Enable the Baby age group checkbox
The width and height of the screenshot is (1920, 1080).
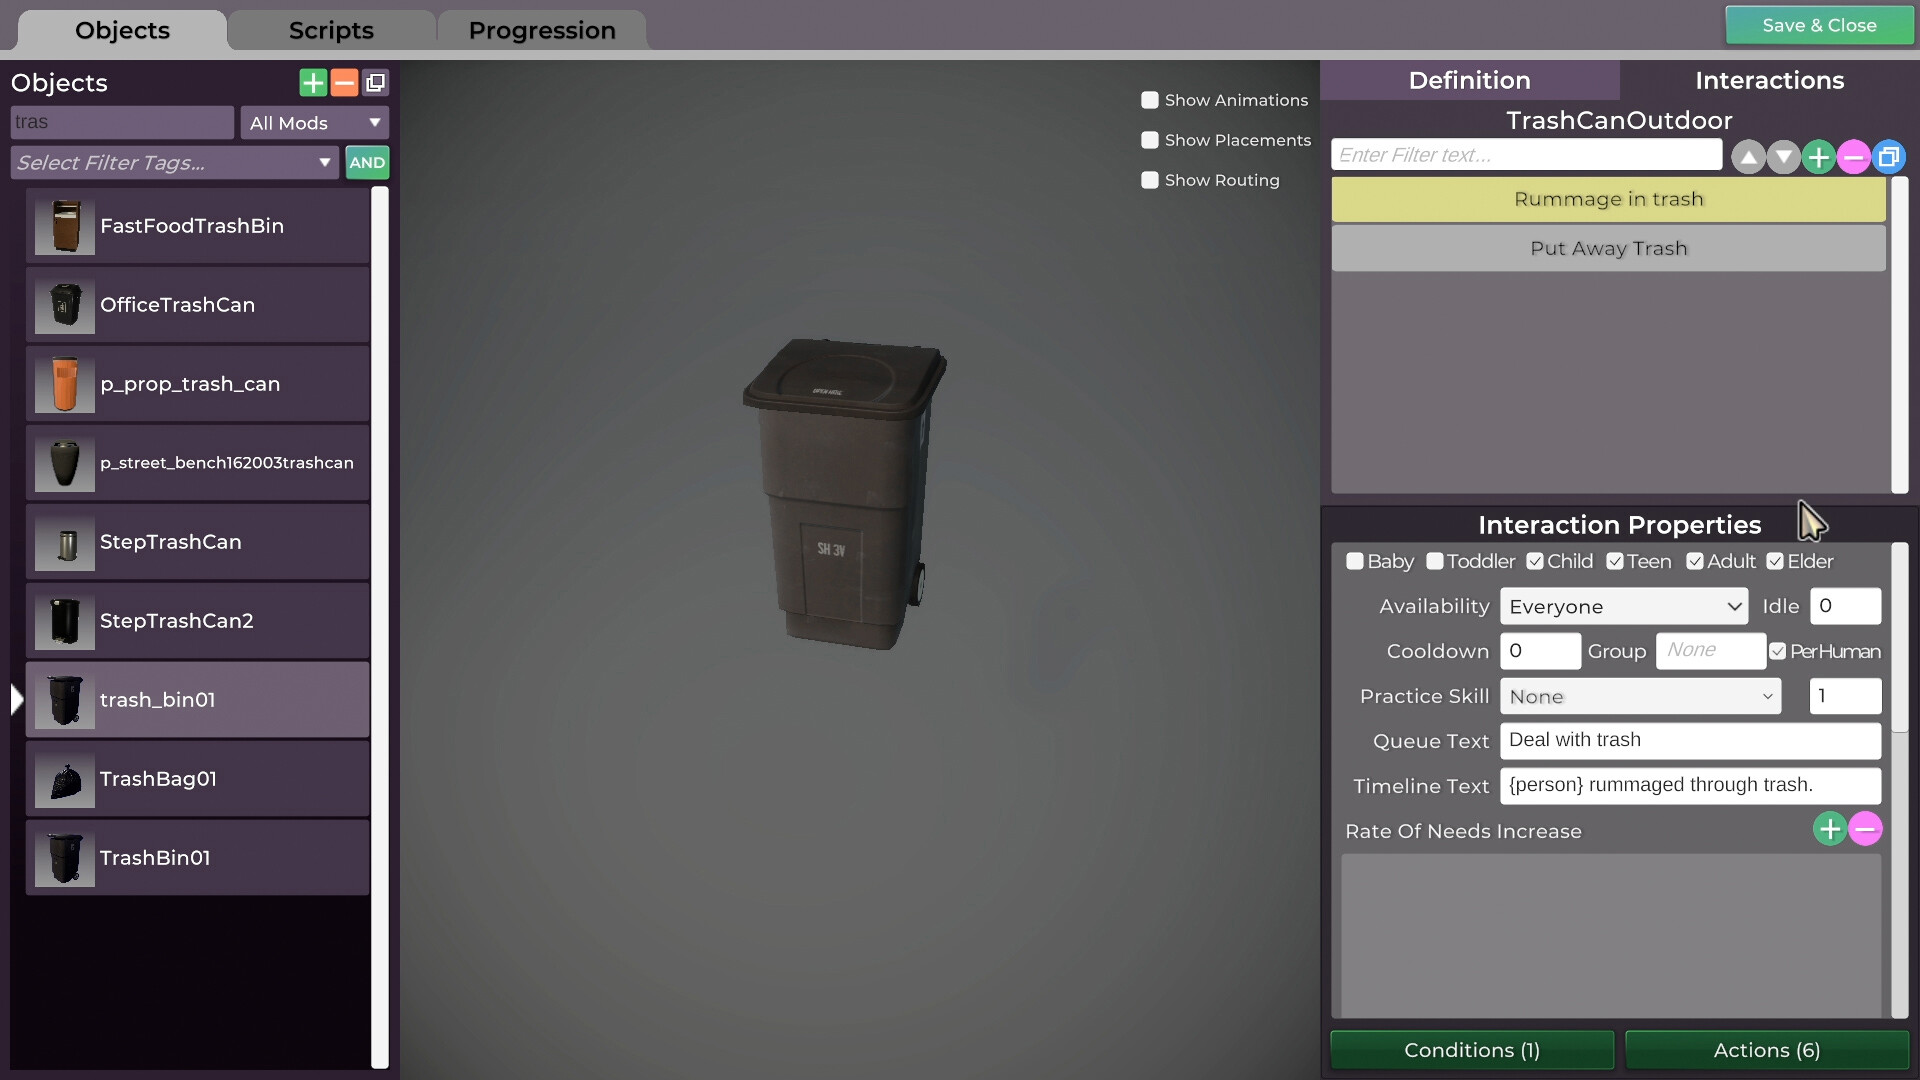pyautogui.click(x=1353, y=560)
